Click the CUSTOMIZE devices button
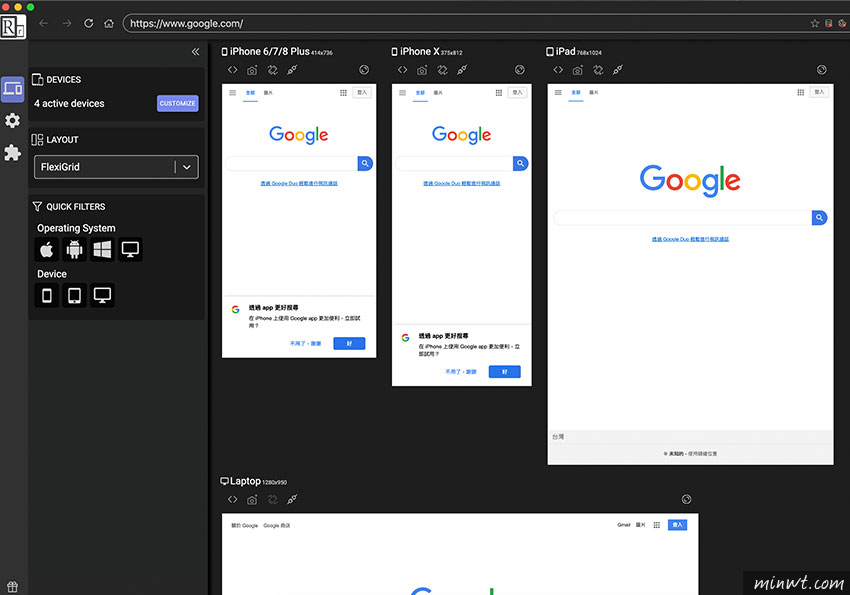This screenshot has height=595, width=850. [x=177, y=104]
